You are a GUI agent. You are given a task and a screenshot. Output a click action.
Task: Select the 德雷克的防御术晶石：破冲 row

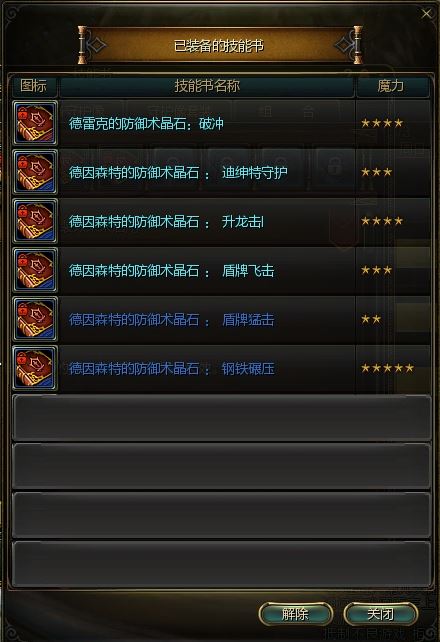tap(221, 123)
